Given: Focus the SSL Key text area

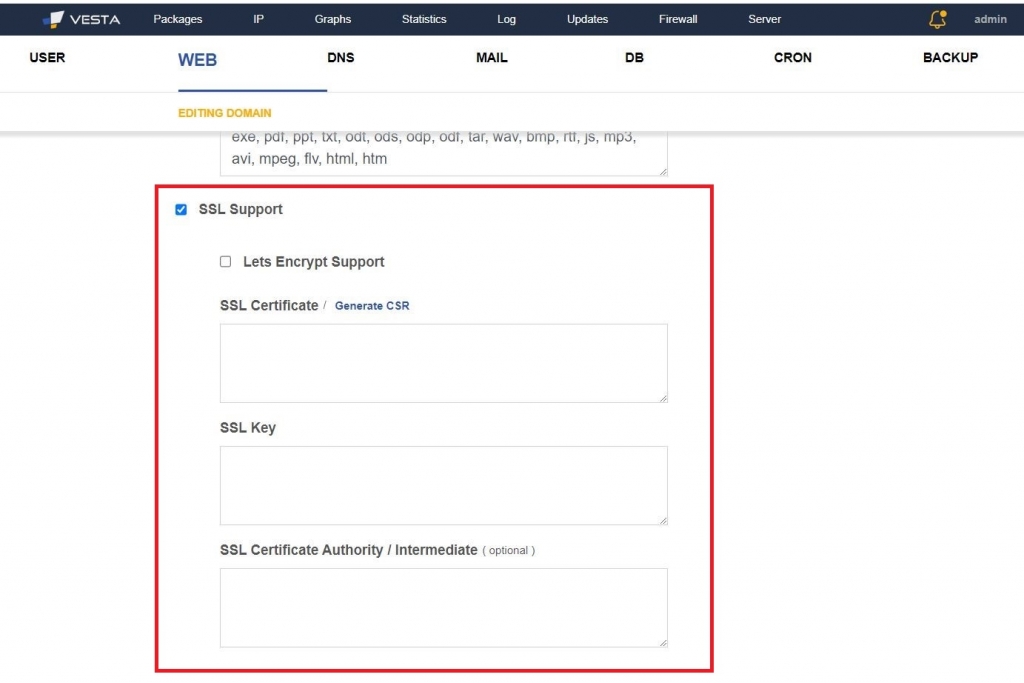Looking at the screenshot, I should point(443,485).
